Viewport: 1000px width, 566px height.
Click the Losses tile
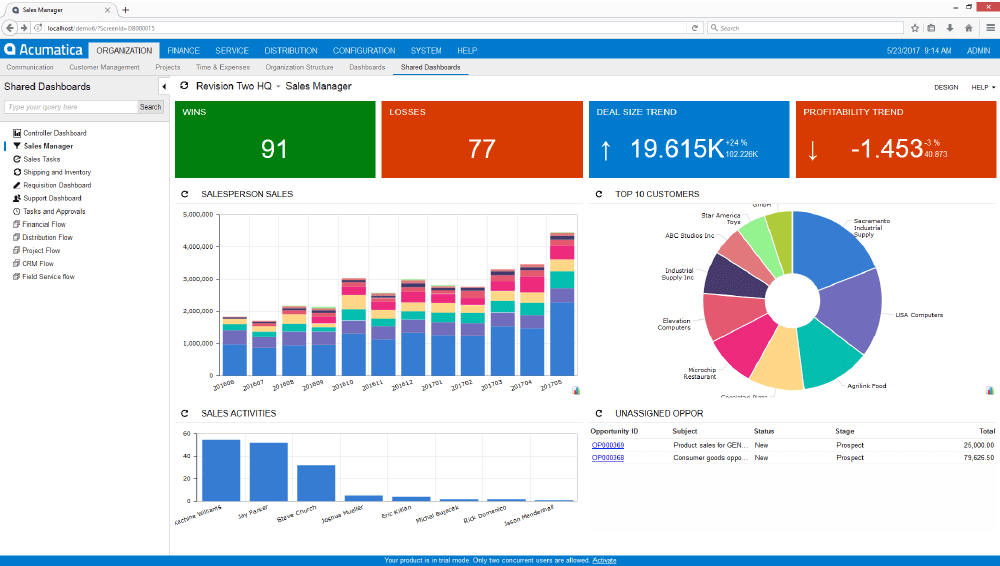(x=482, y=139)
